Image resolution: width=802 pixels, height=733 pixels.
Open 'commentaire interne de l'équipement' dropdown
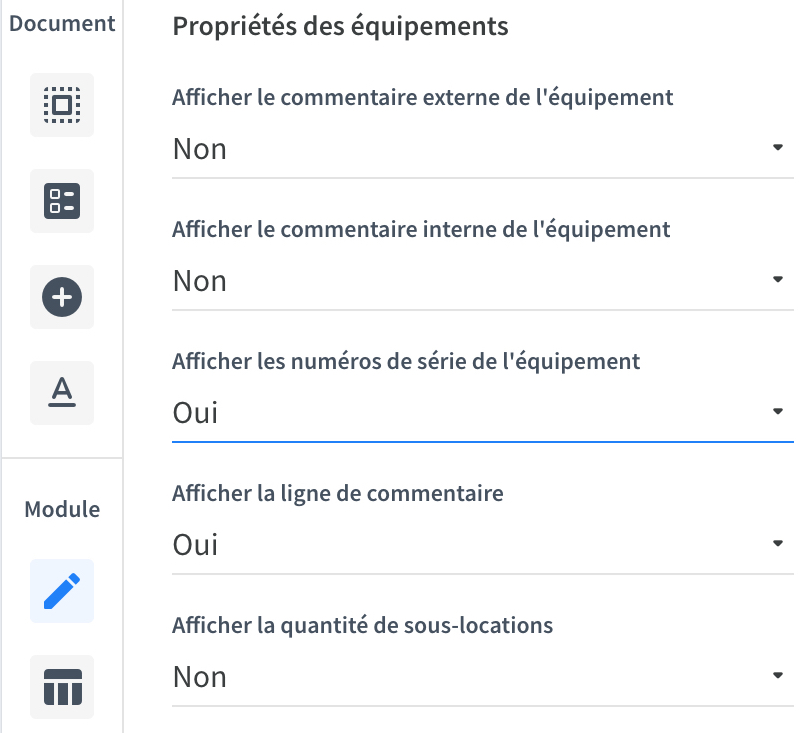point(482,281)
